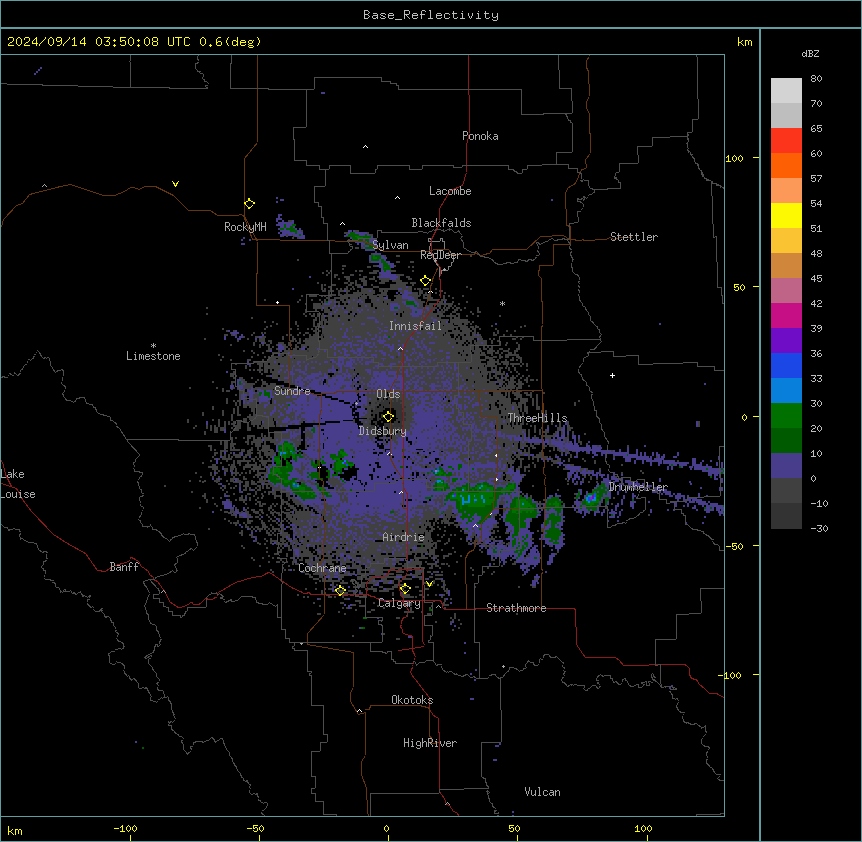
Task: Select the Sundre label
Action: [x=292, y=391]
